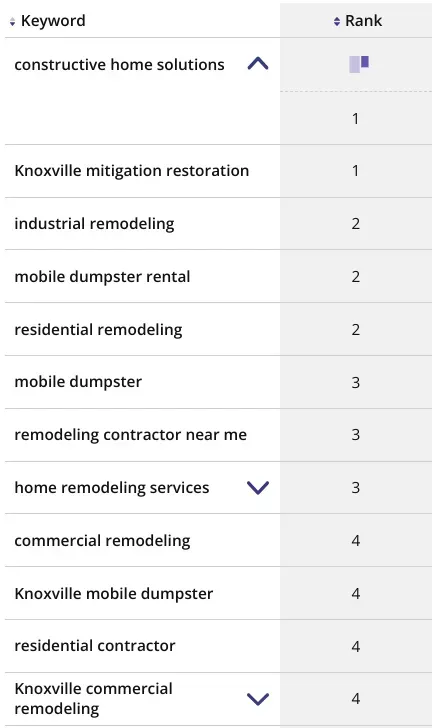Select the Knoxville mitigation restoration keyword
Image resolution: width=432 pixels, height=728 pixels.
tap(131, 171)
